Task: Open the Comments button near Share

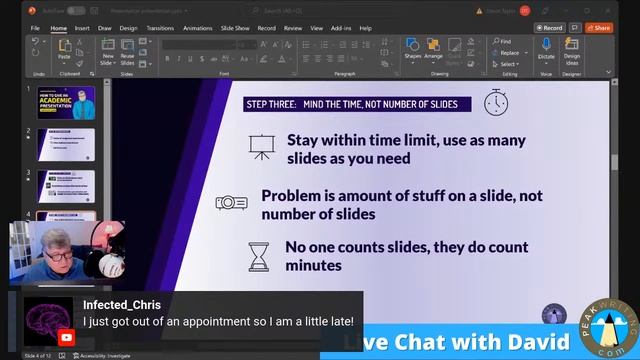Action: (575, 28)
